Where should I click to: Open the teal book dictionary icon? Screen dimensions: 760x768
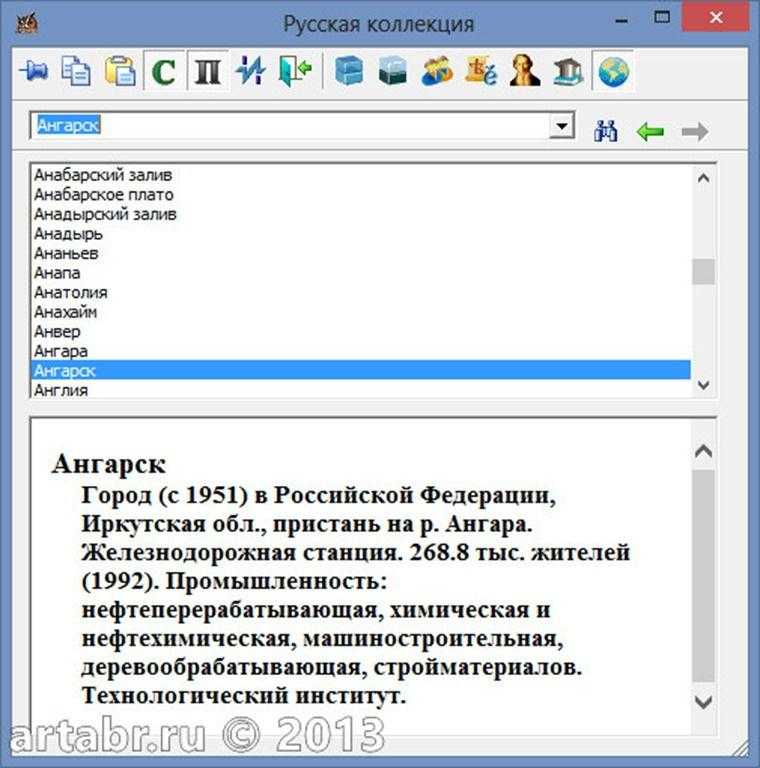(x=393, y=71)
